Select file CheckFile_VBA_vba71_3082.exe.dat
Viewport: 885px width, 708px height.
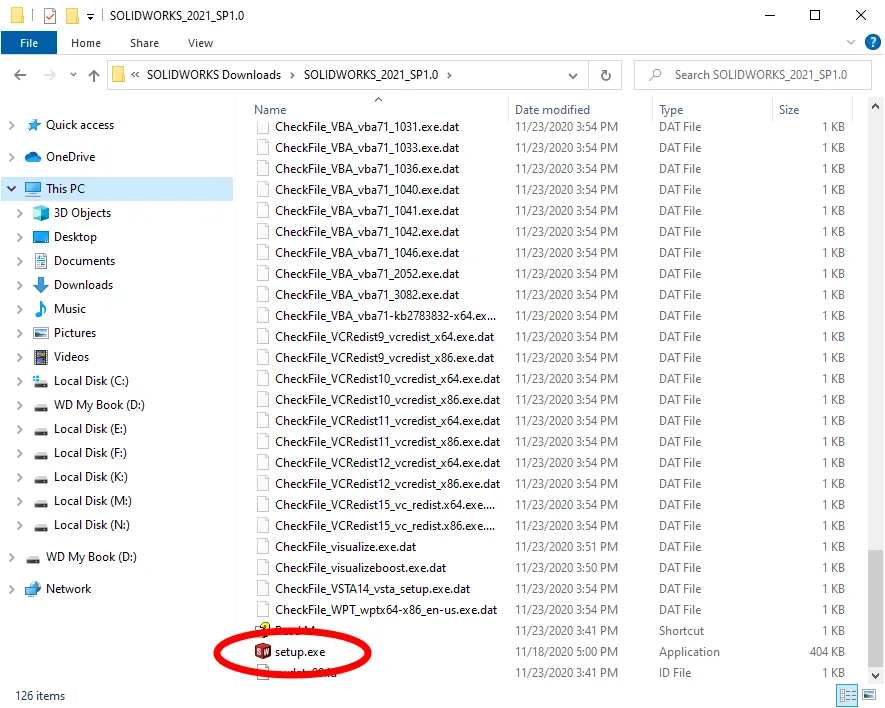367,295
